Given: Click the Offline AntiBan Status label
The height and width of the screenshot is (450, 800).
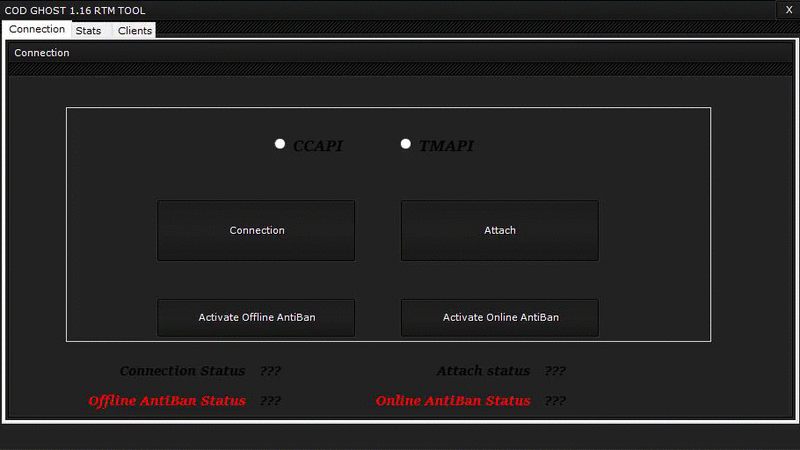Looking at the screenshot, I should (167, 401).
